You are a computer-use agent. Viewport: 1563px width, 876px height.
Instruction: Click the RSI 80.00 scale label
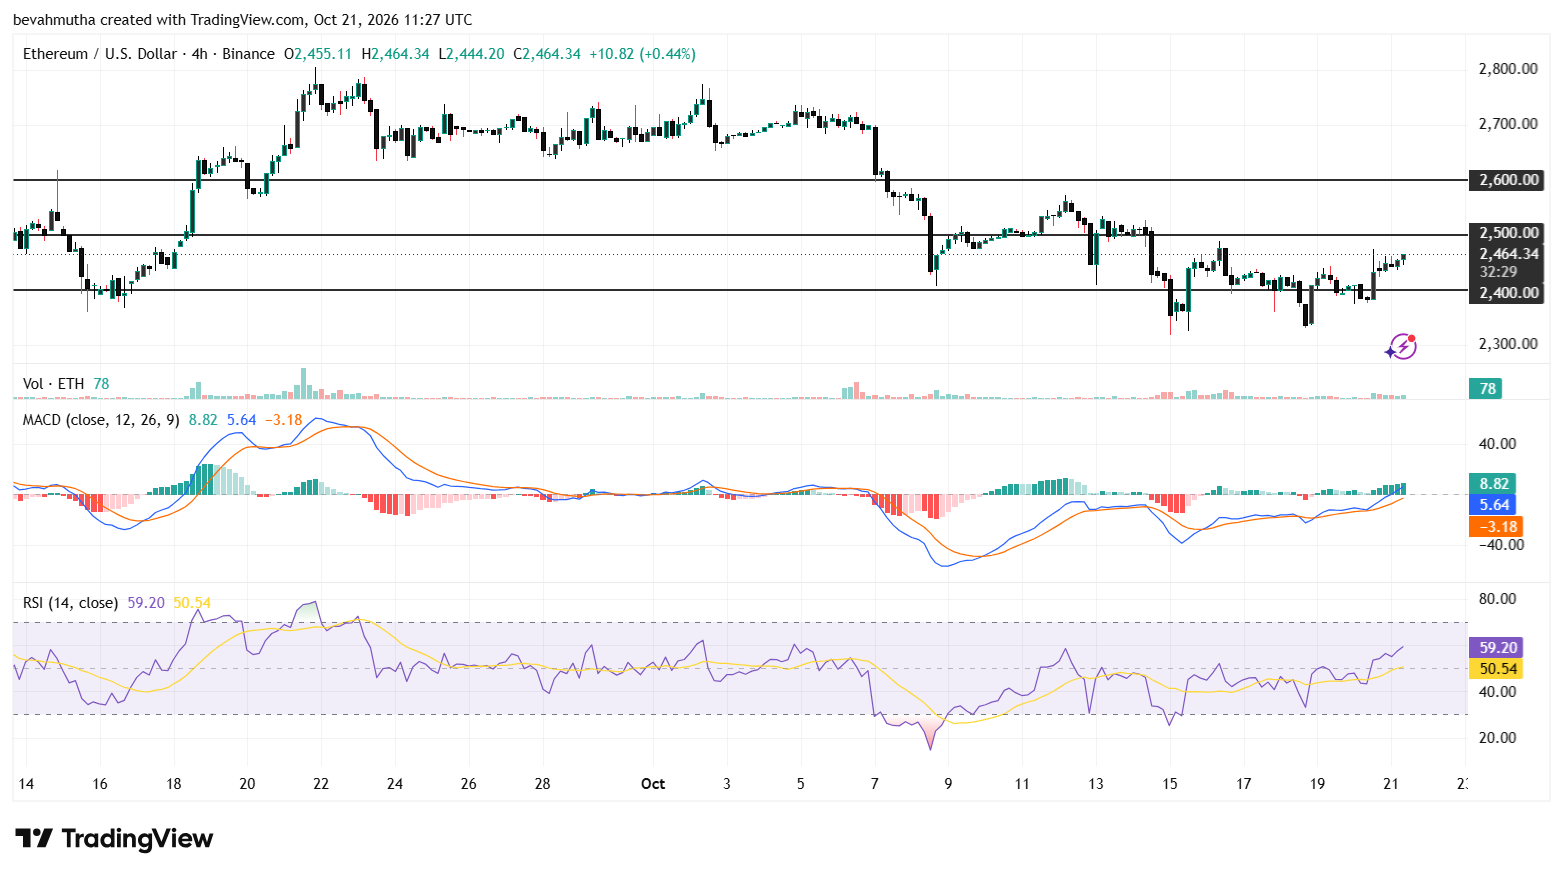point(1497,599)
